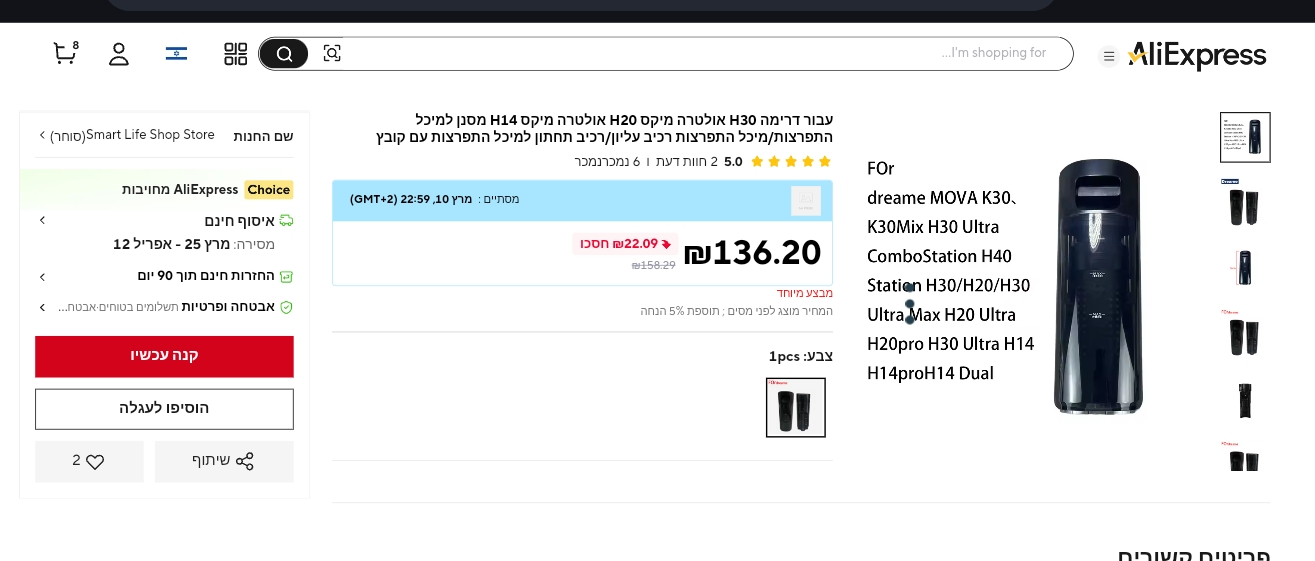The width and height of the screenshot is (1315, 561).
Task: Go to the AliExpress home logo
Action: click(x=1197, y=55)
